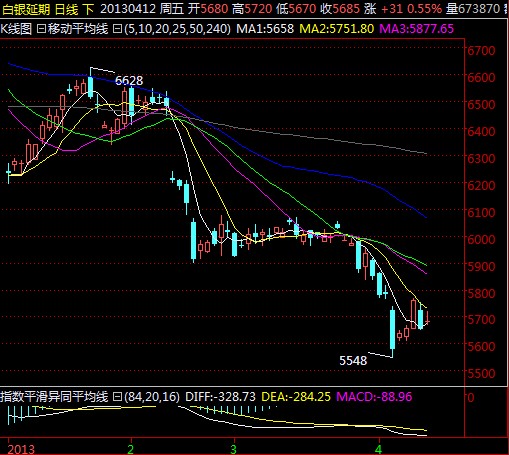The image size is (510, 455).
Task: Select the month 3 timeline marker
Action: (x=233, y=449)
